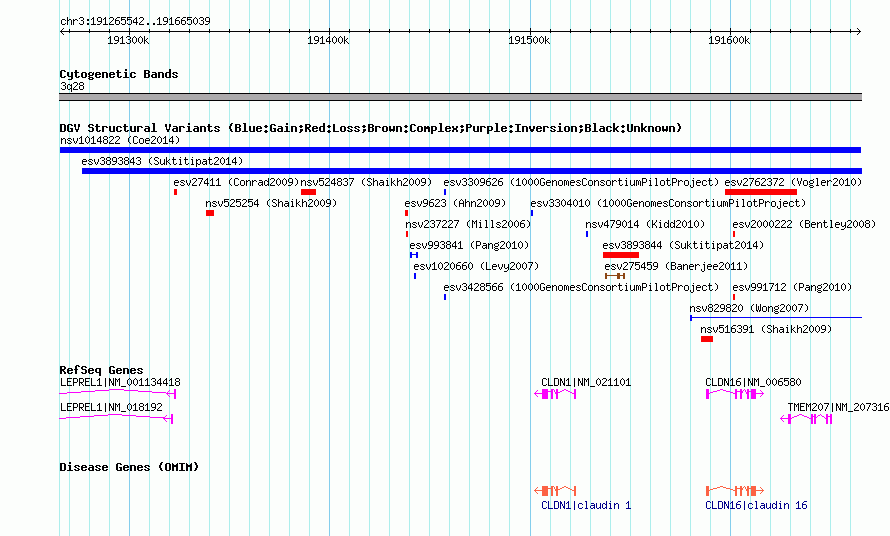The height and width of the screenshot is (536, 890).
Task: Click red bar of esv2762372 (Vogler2010)
Action: 761,192
